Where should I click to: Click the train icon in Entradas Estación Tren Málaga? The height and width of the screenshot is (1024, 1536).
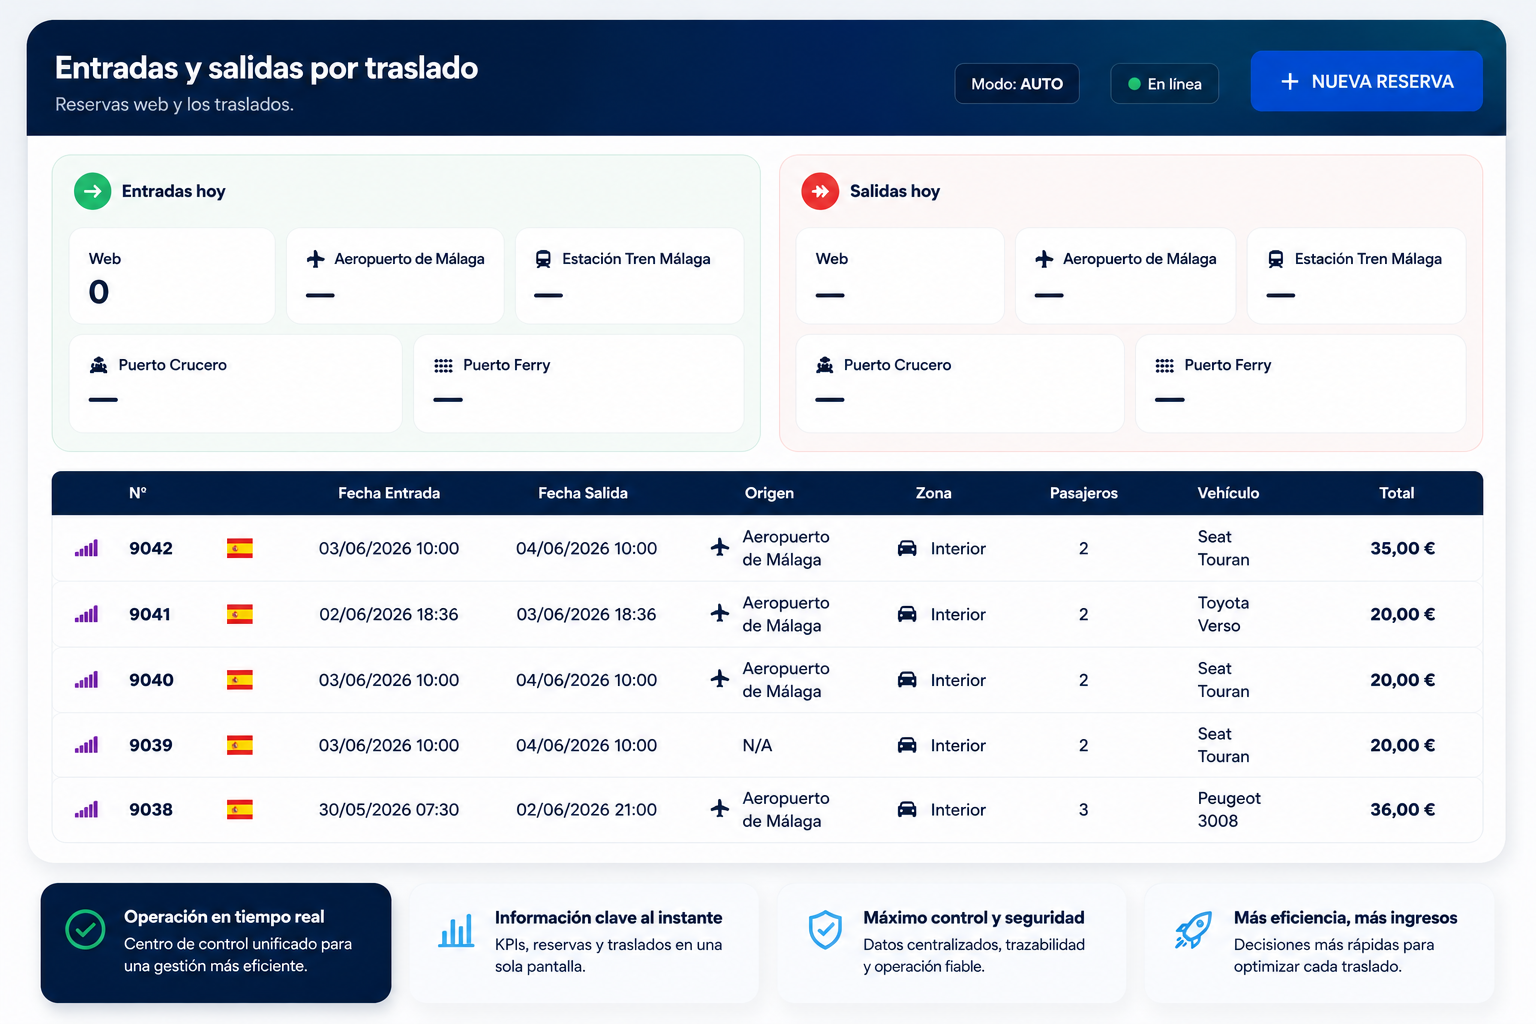tap(543, 259)
